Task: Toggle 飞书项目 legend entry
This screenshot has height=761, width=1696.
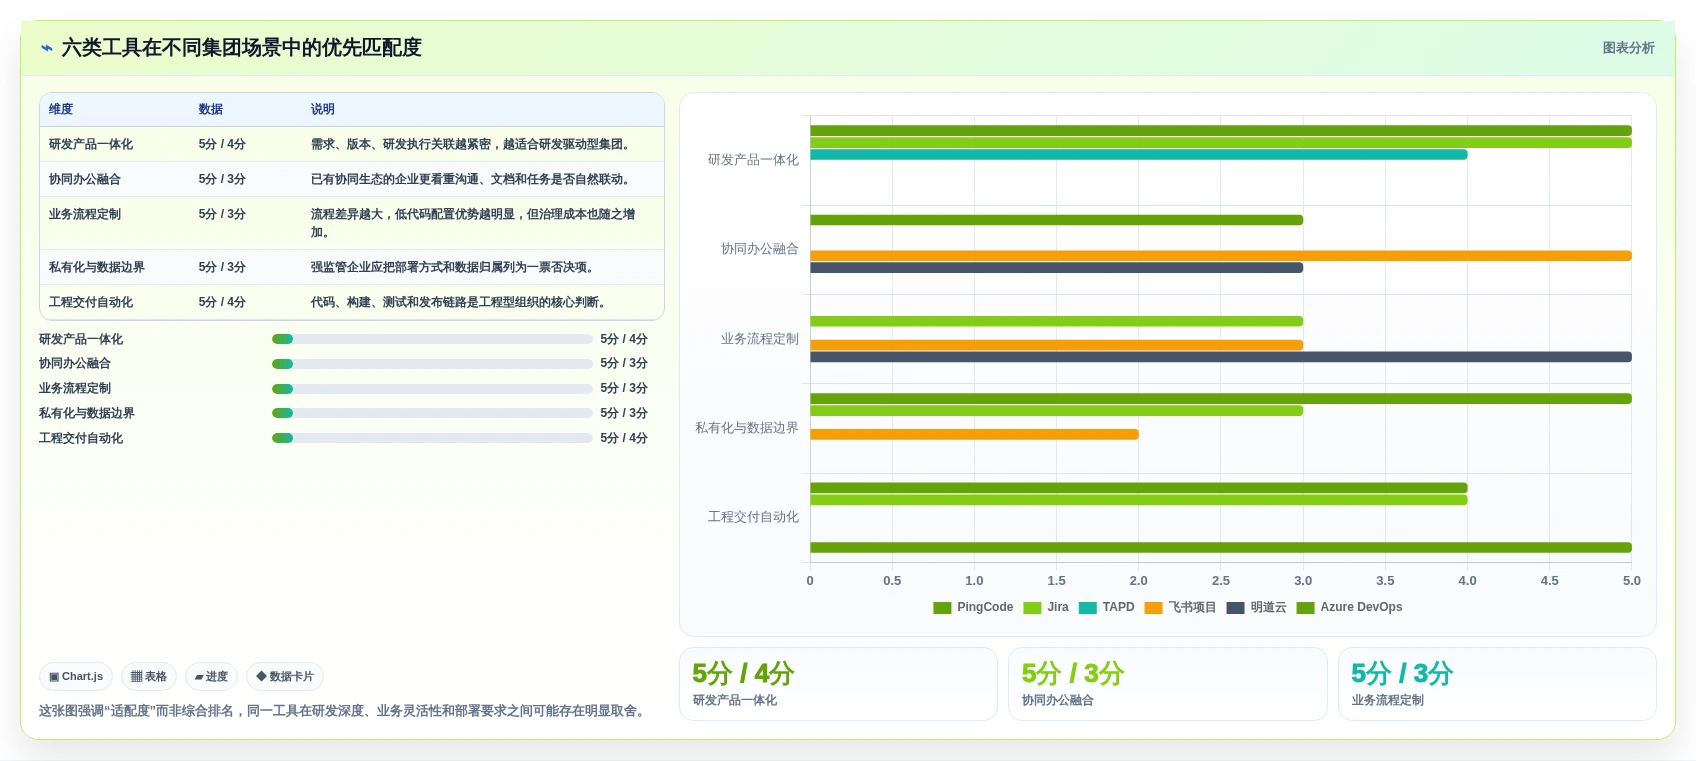Action: (1180, 608)
